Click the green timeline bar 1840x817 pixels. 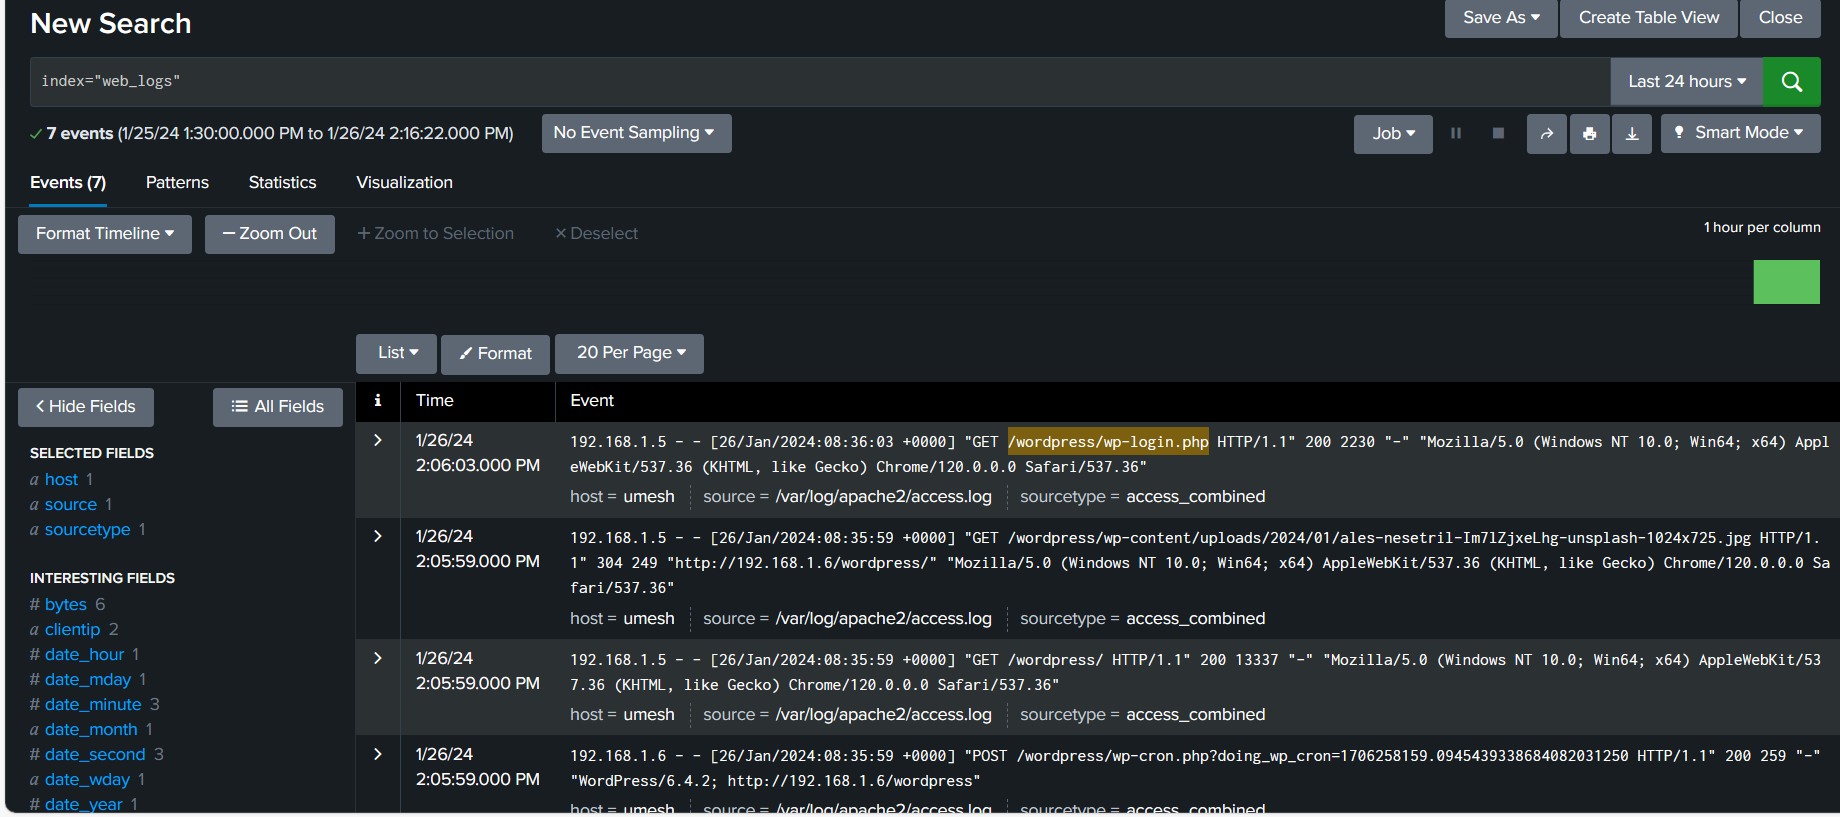coord(1786,282)
